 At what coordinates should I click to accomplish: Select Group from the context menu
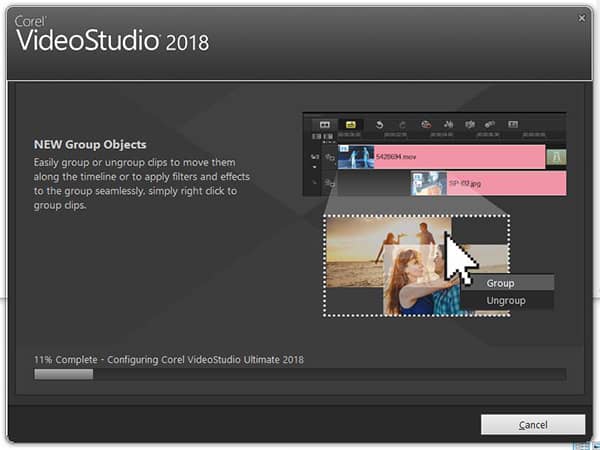point(500,283)
